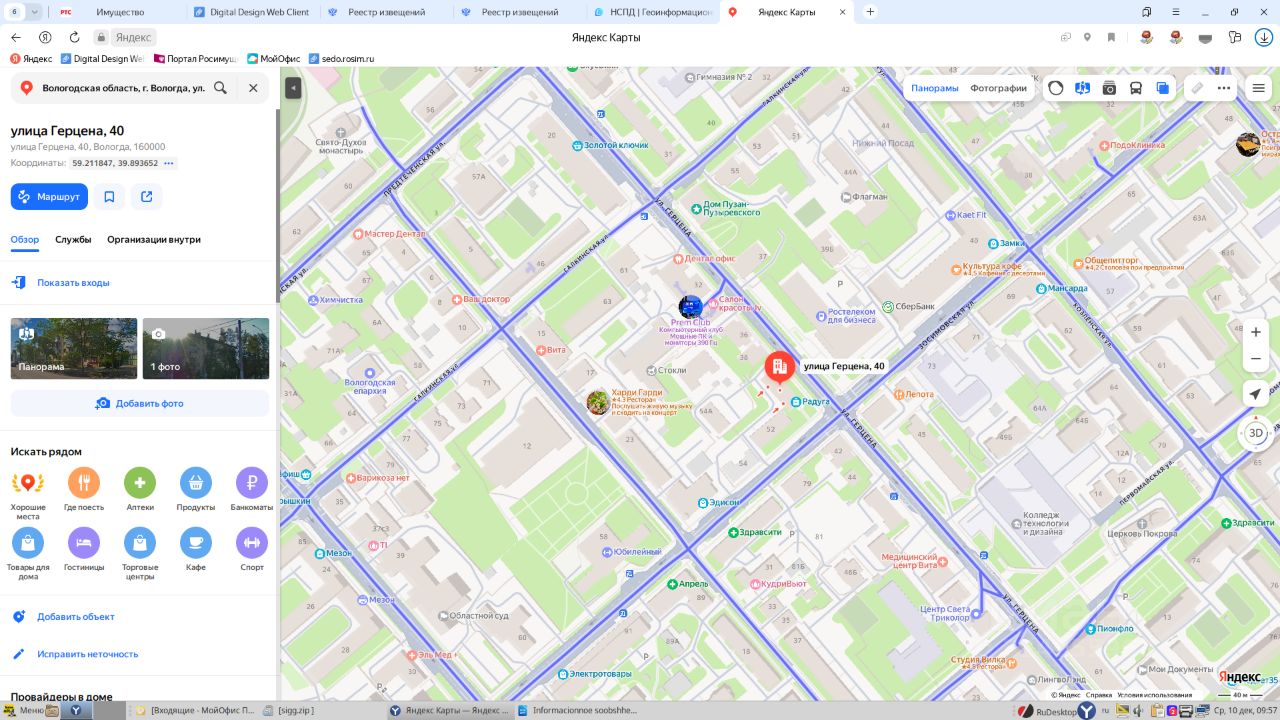The image size is (1280, 720).
Task: Toggle the street panoramas layer icon
Action: (x=1082, y=88)
